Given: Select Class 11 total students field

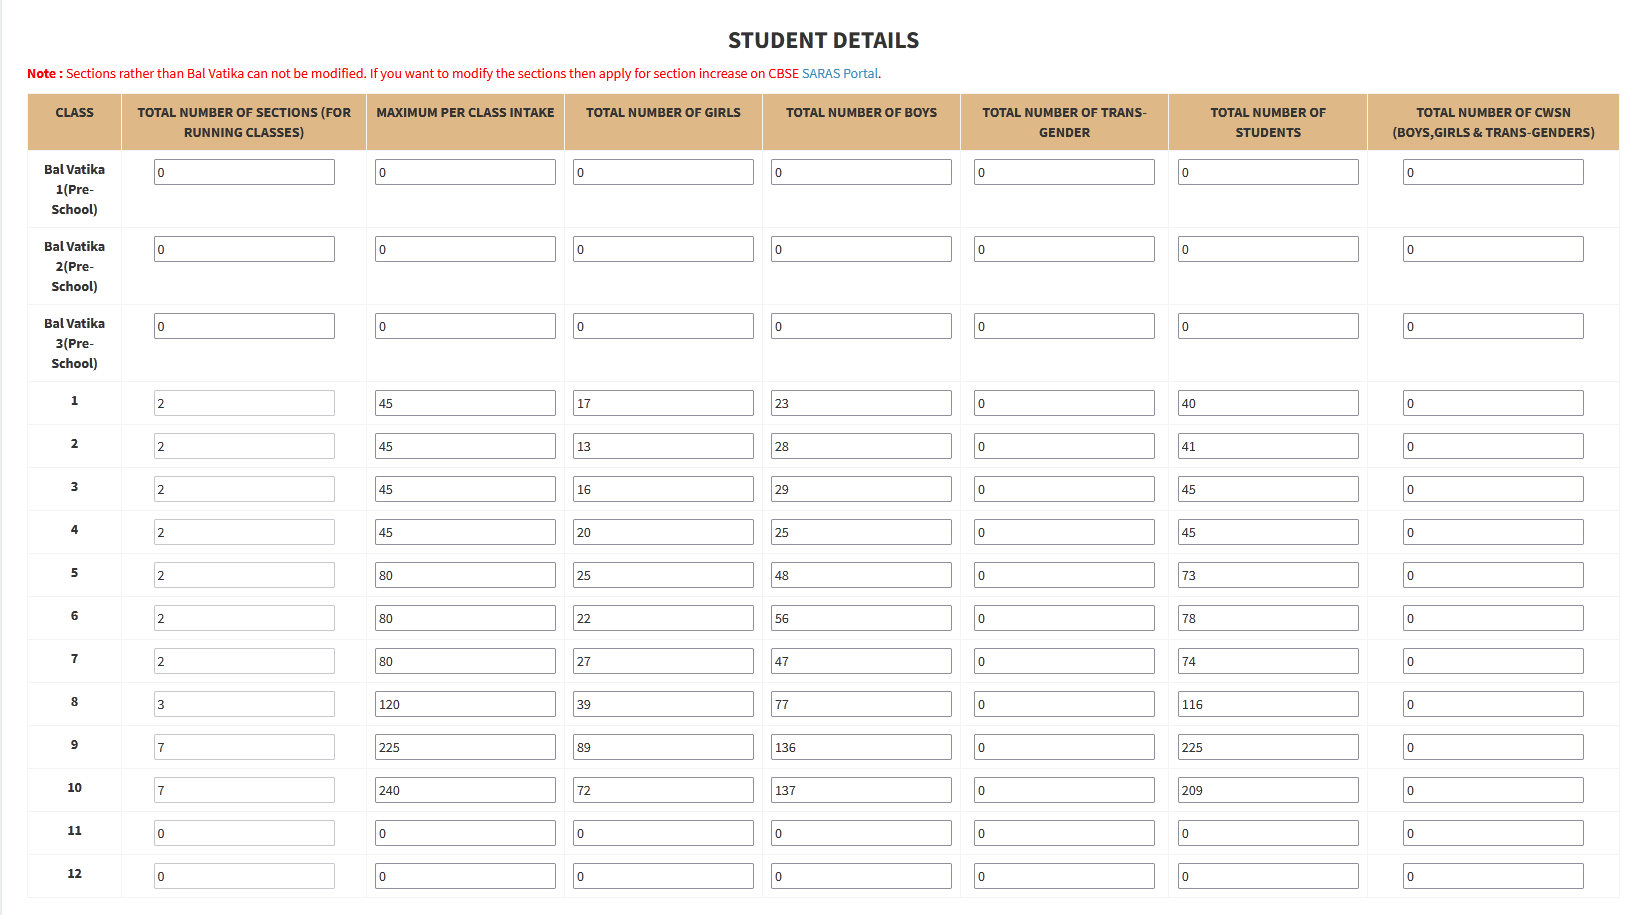Looking at the screenshot, I should point(1268,833).
